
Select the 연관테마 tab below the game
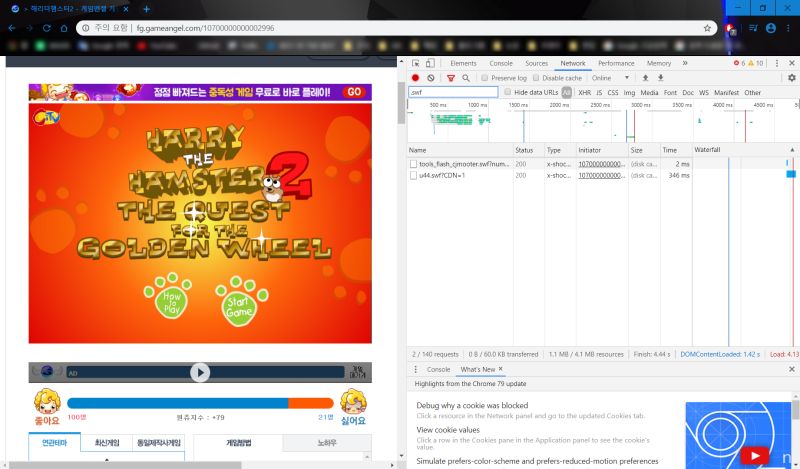click(55, 442)
